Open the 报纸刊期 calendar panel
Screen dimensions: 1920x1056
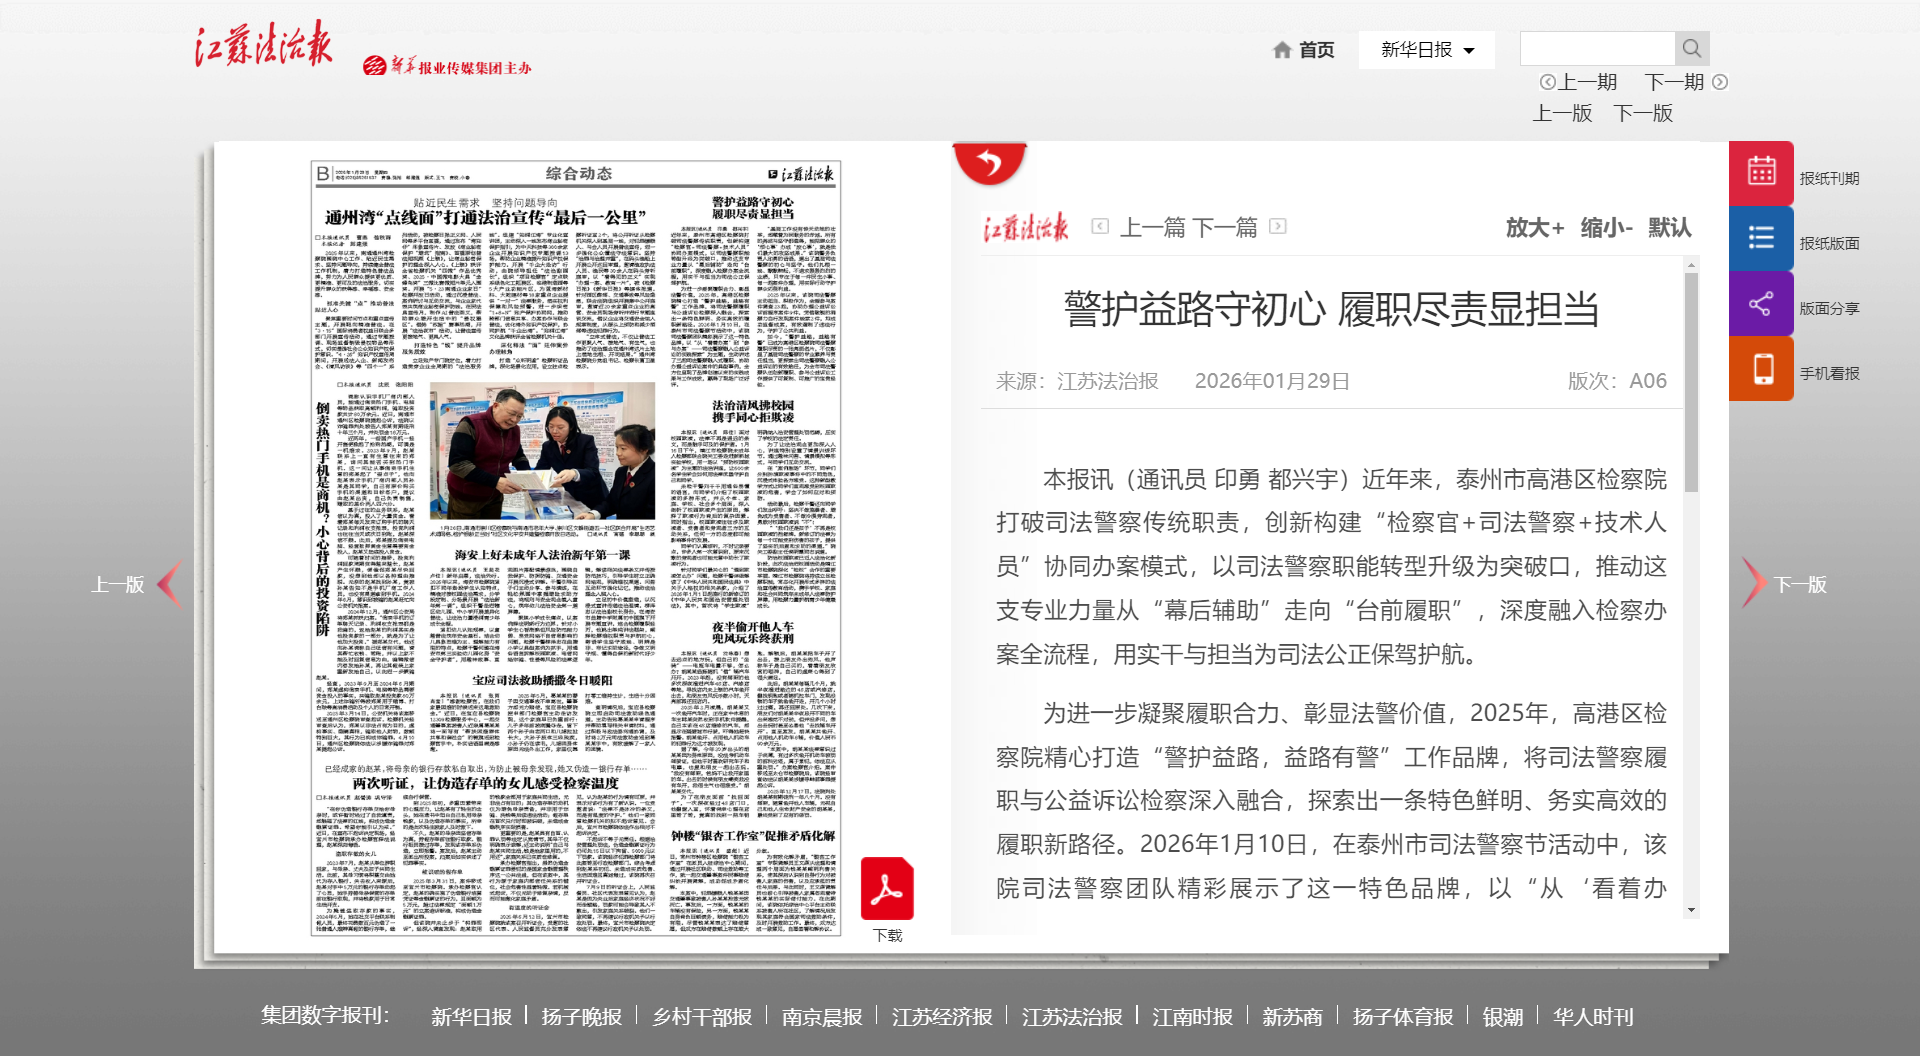point(1762,172)
